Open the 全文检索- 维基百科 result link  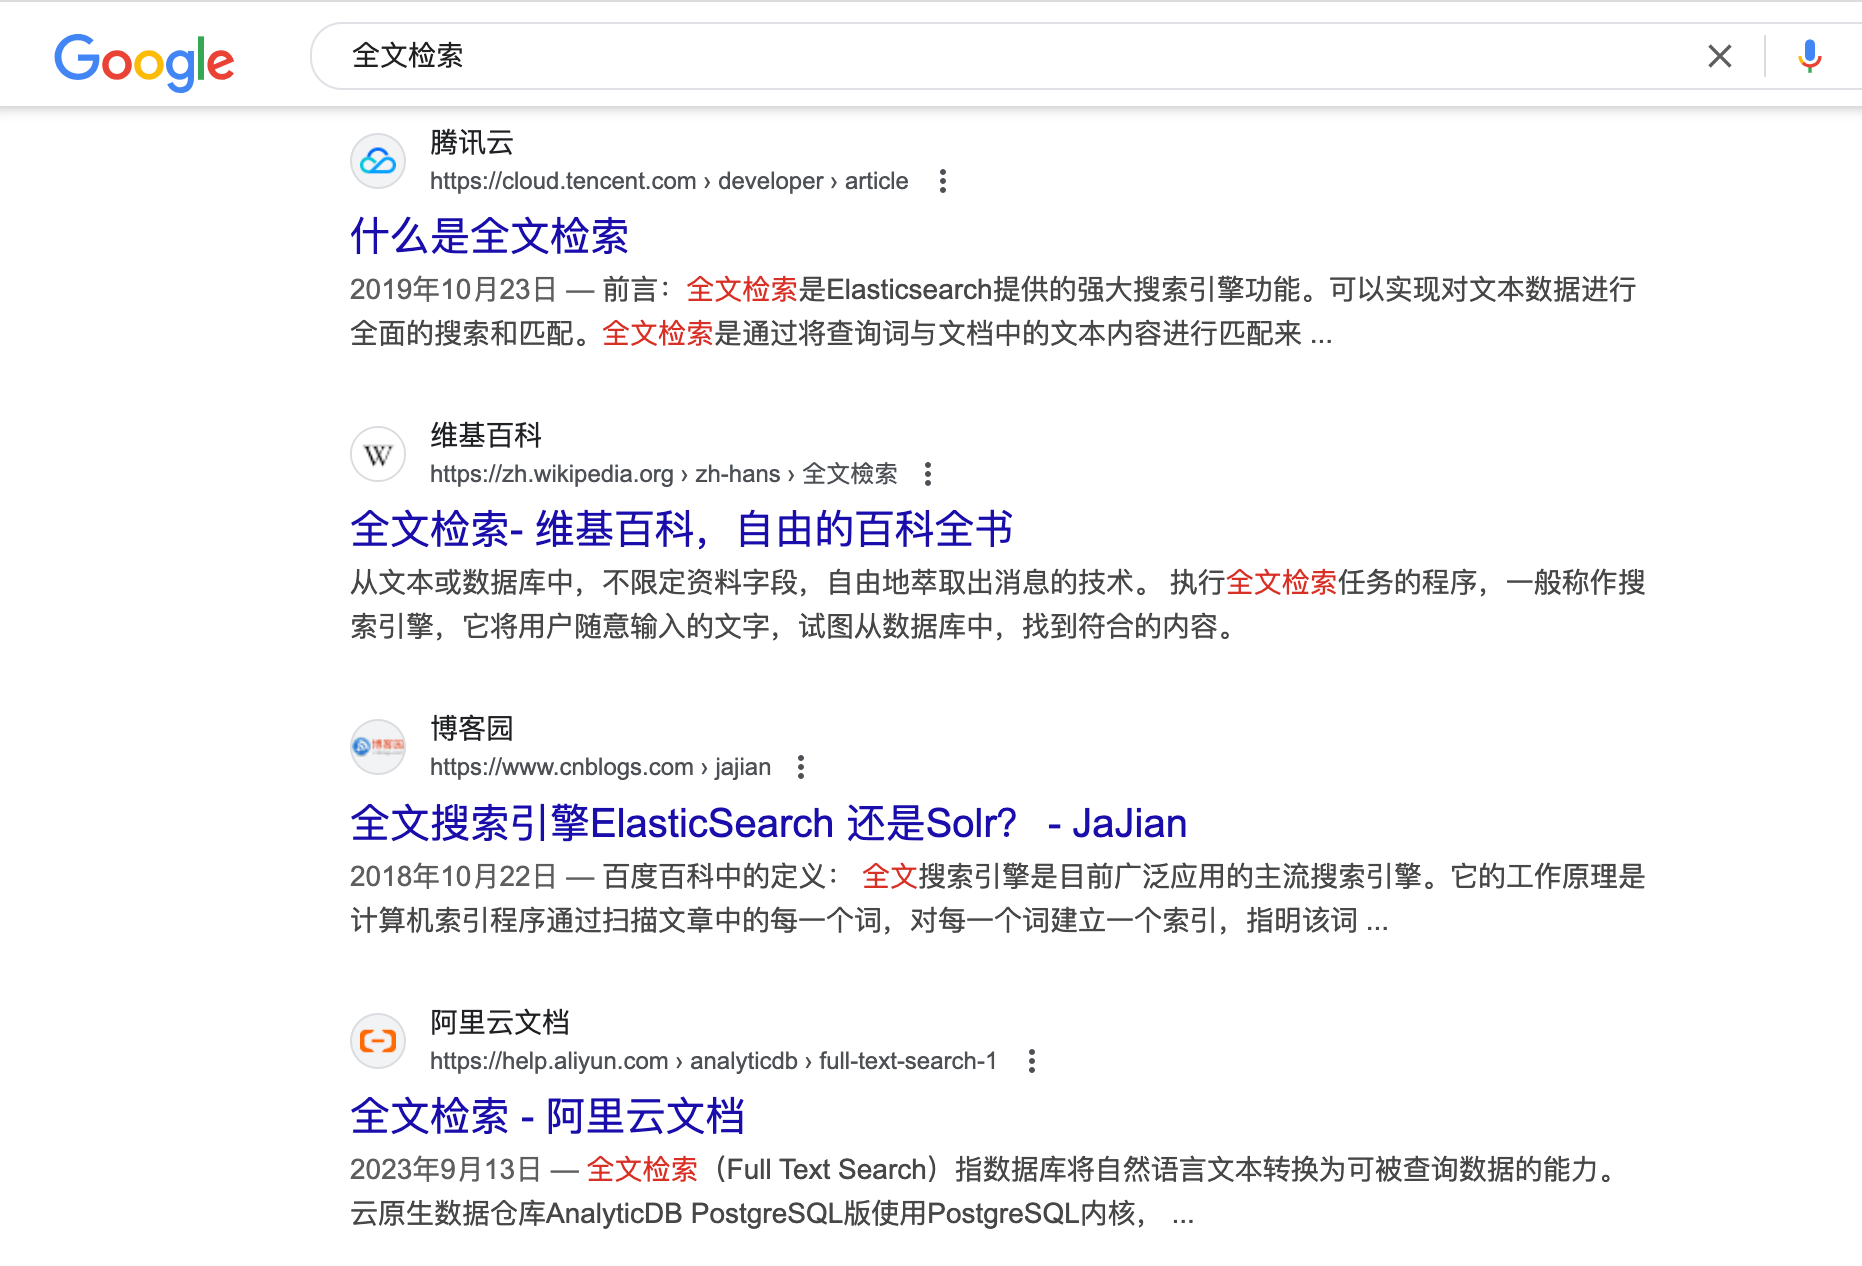click(681, 530)
